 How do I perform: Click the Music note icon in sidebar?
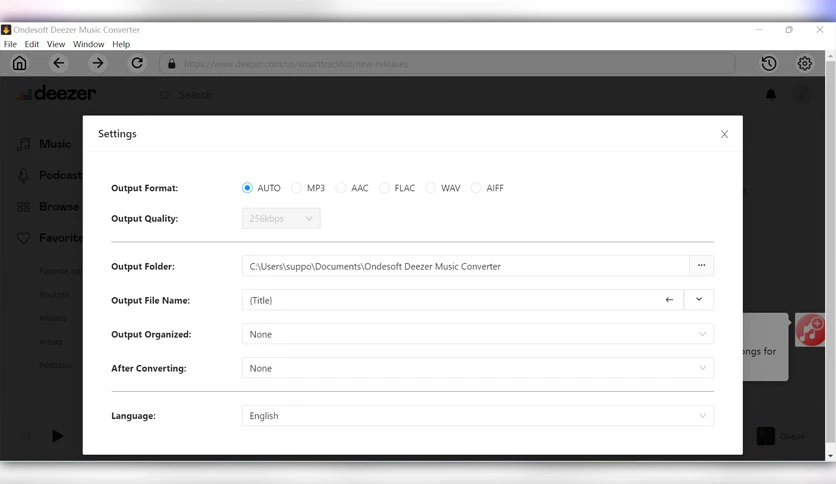(x=23, y=144)
